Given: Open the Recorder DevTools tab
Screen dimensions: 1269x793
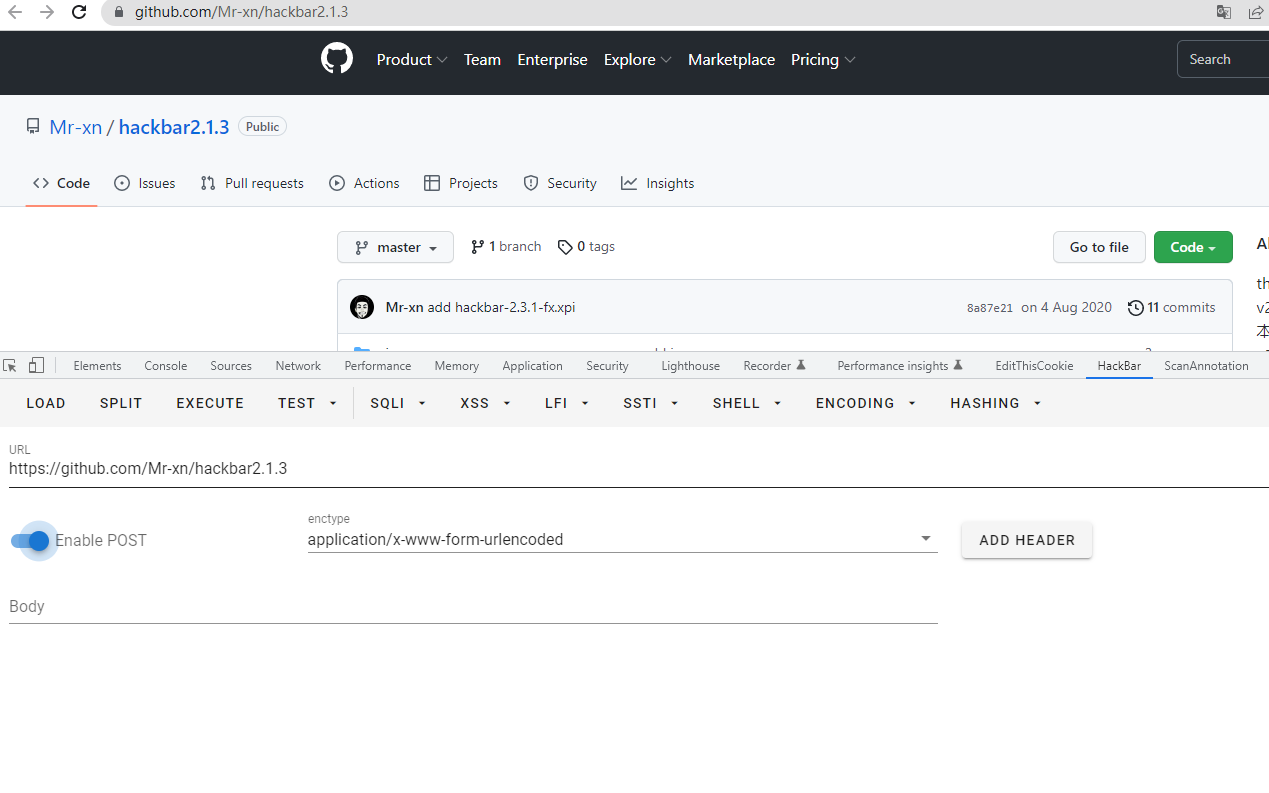Looking at the screenshot, I should [774, 366].
